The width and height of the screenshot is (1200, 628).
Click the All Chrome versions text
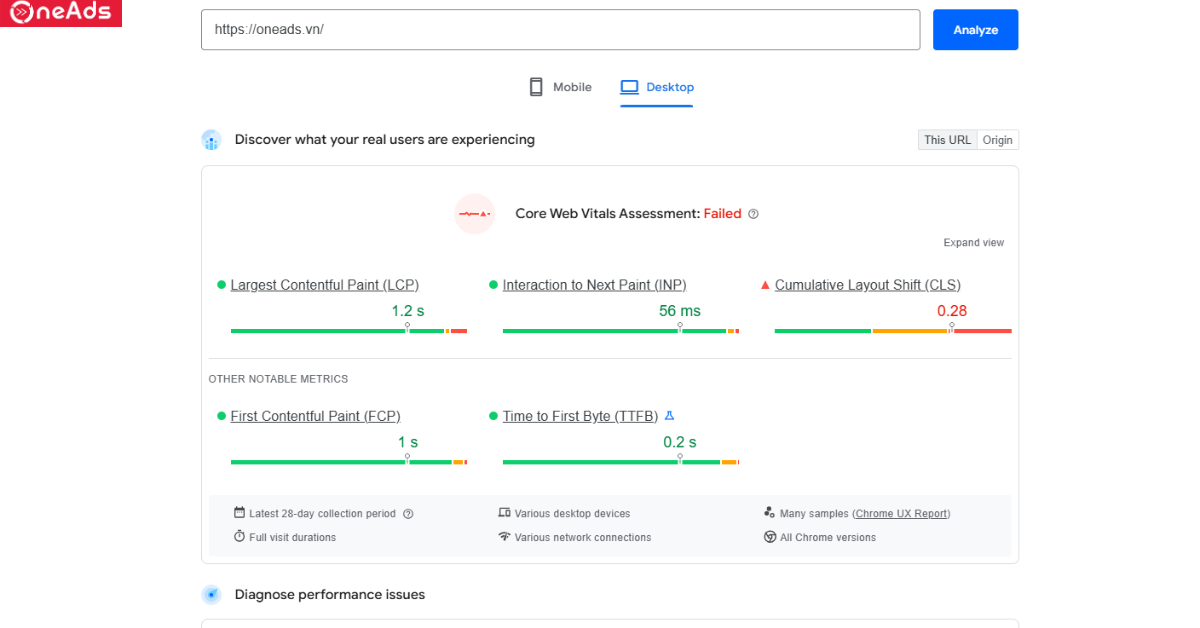tap(828, 538)
